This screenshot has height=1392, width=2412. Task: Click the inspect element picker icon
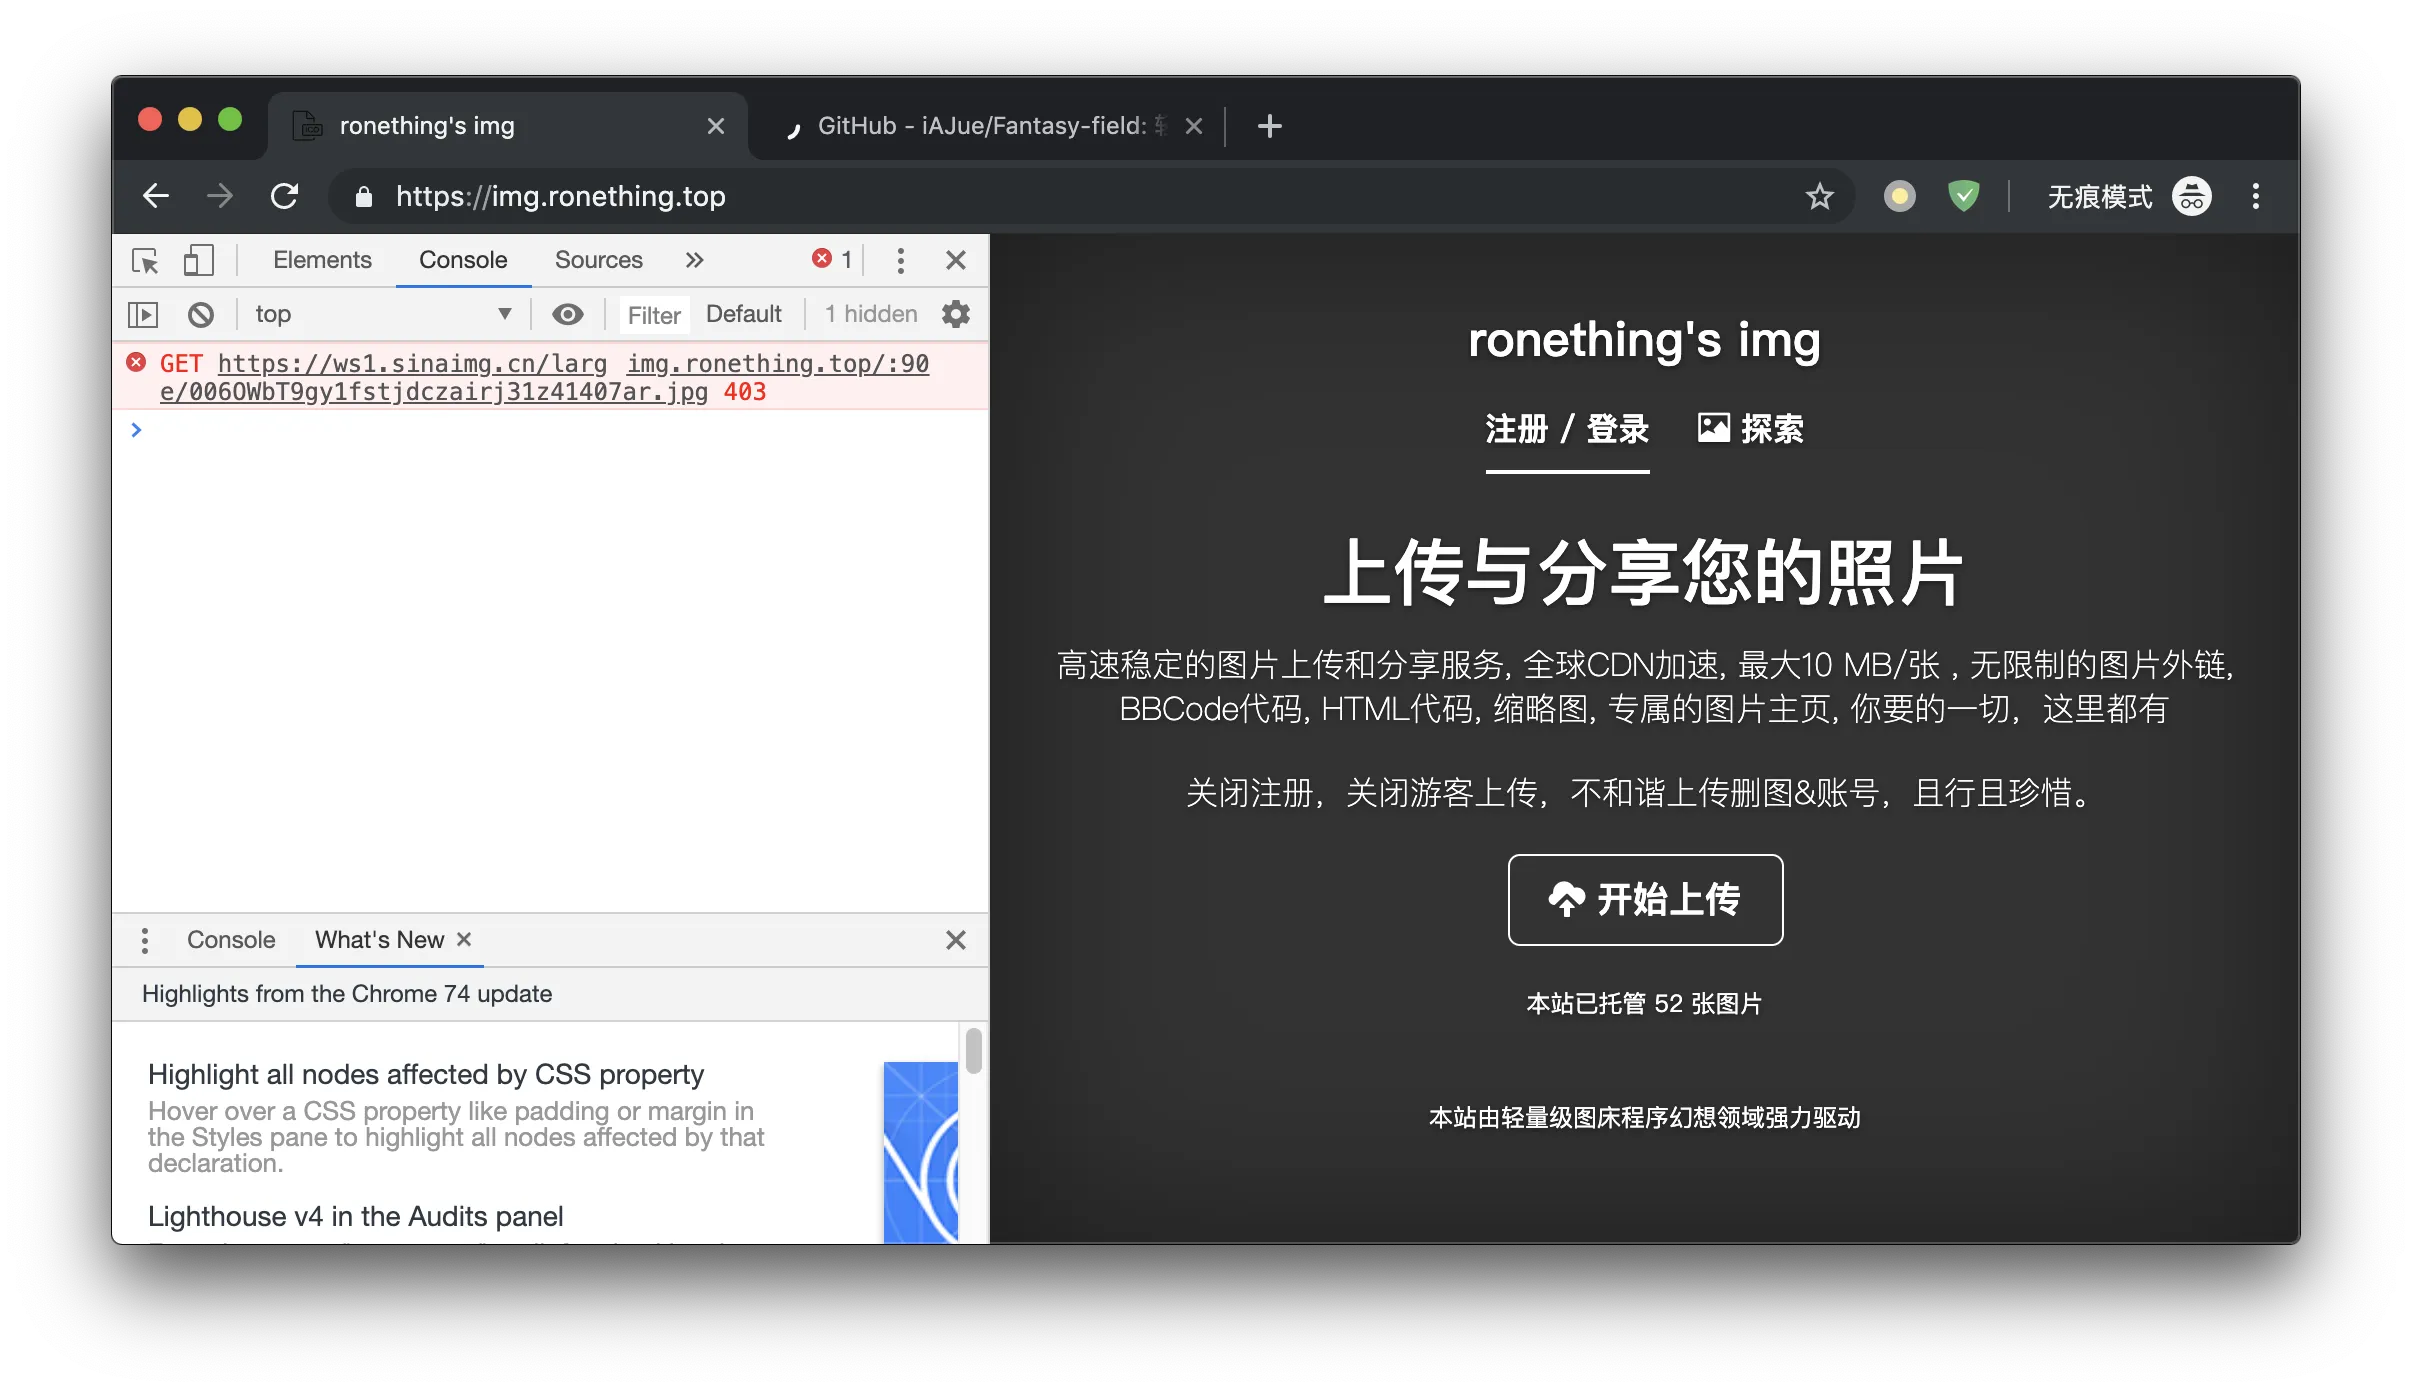click(145, 261)
